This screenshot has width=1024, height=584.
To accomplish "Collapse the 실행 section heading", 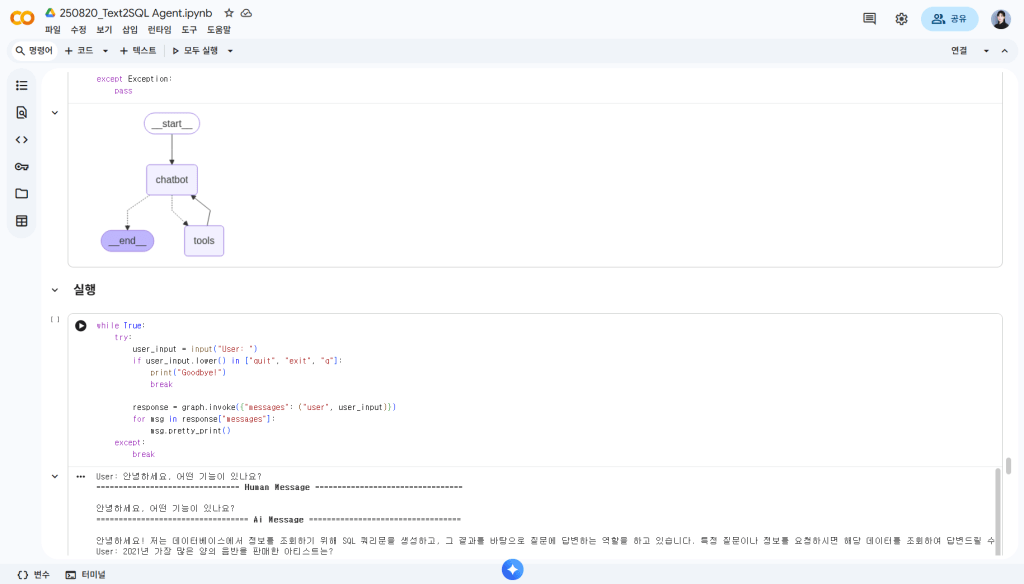I will [x=55, y=290].
